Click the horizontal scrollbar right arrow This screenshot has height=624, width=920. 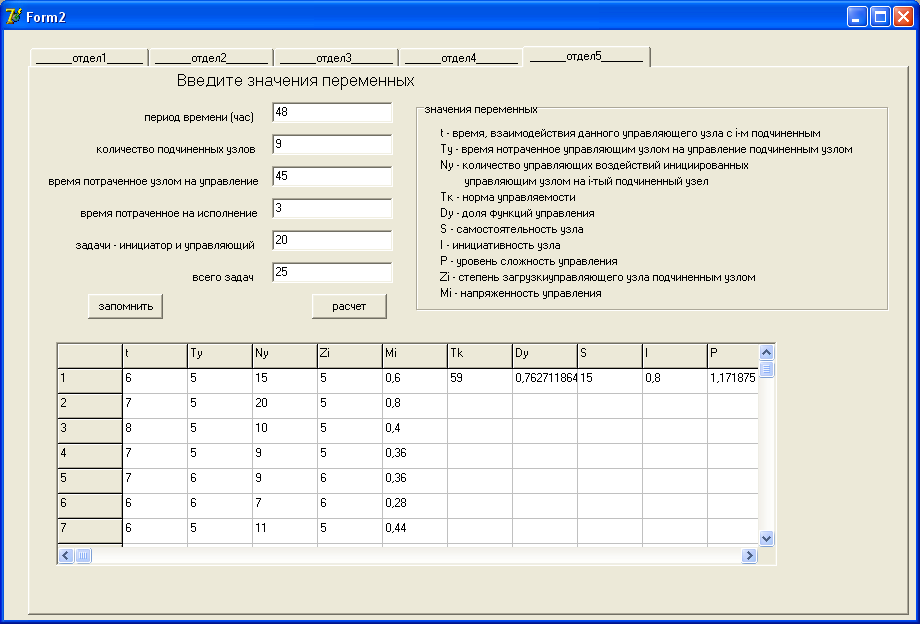pos(749,555)
